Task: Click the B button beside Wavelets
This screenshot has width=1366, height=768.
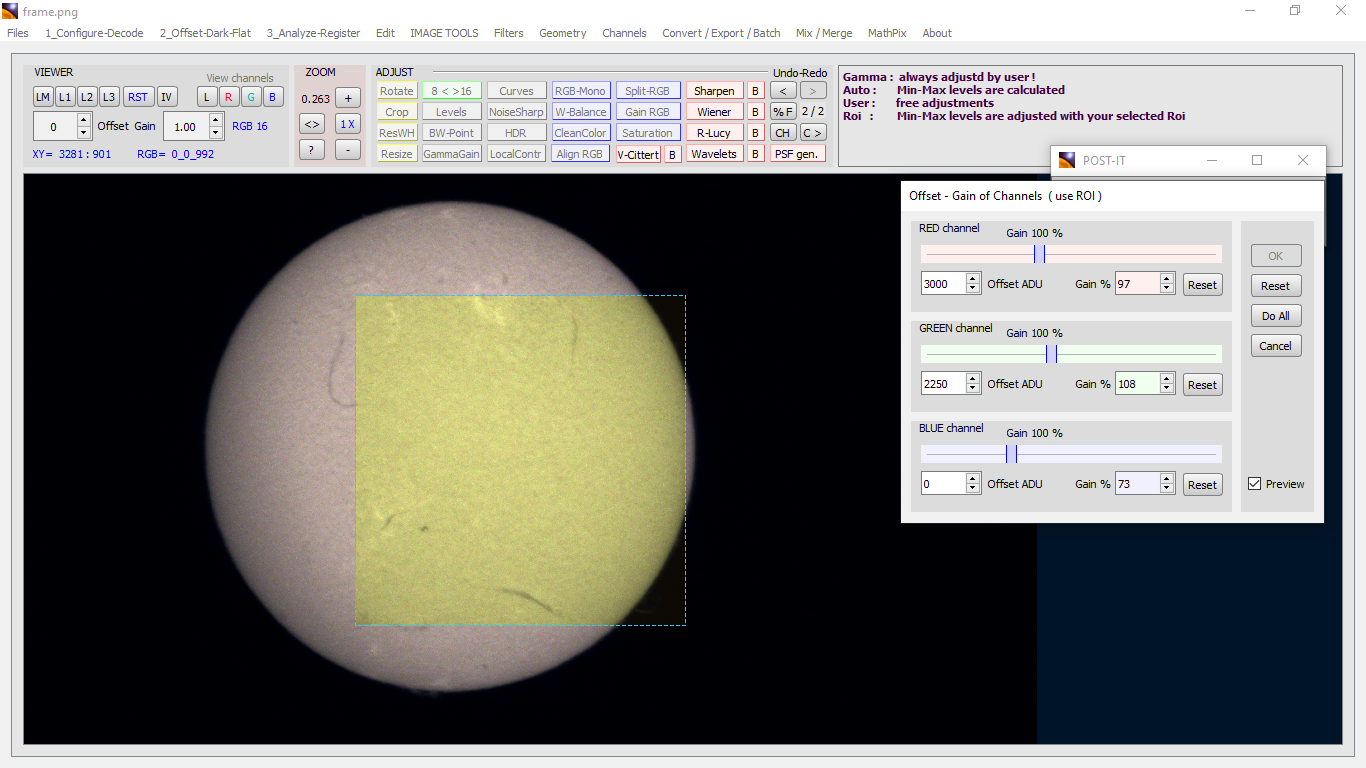Action: coord(756,154)
